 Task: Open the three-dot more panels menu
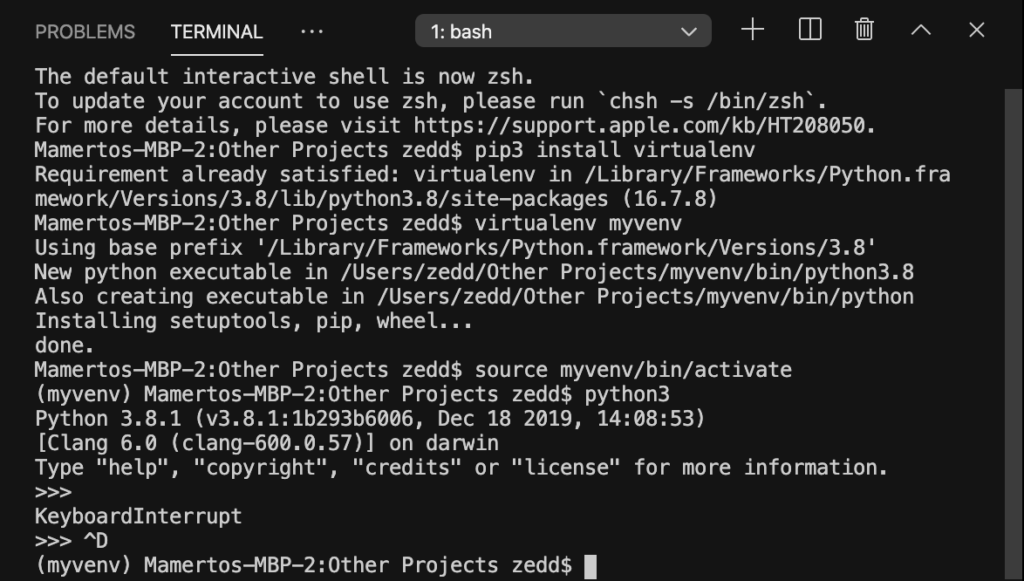click(312, 31)
